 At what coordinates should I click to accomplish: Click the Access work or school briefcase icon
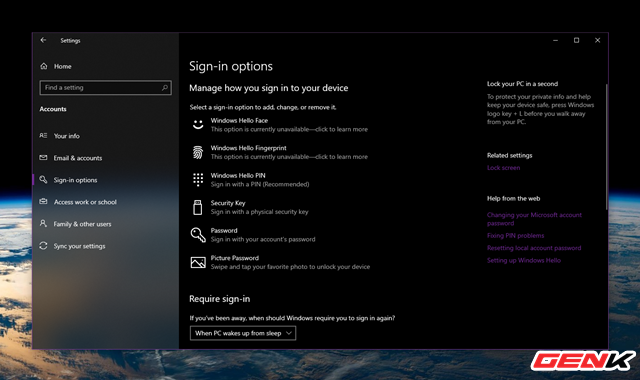tap(43, 202)
